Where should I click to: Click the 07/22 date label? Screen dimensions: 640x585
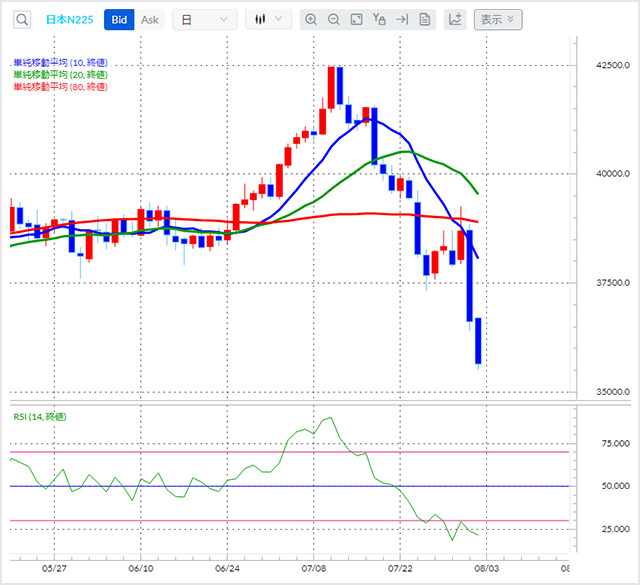click(400, 568)
